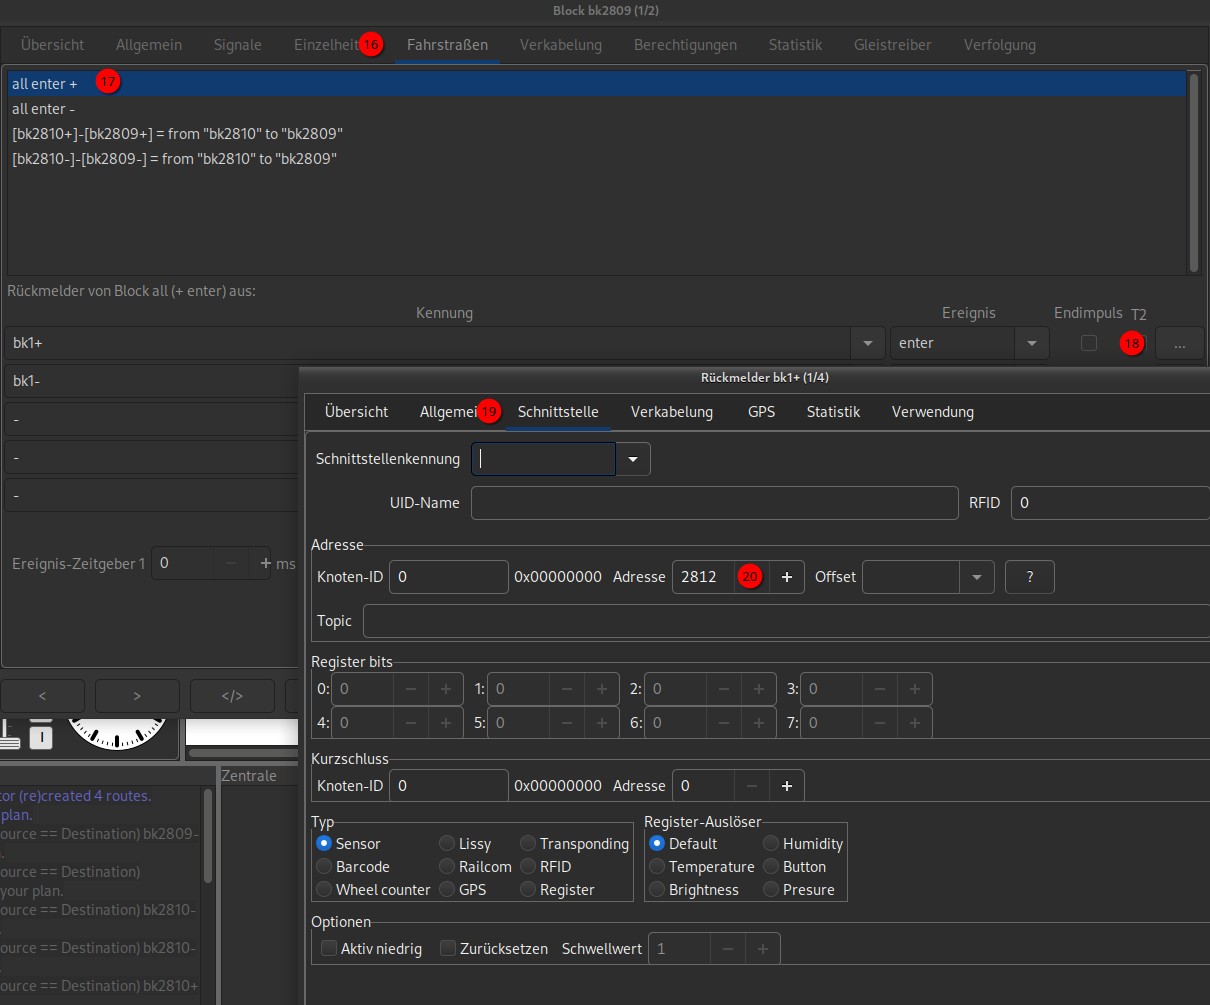This screenshot has width=1210, height=1005.
Task: Click plus button of Kurzschluss Adresse
Action: coord(787,786)
